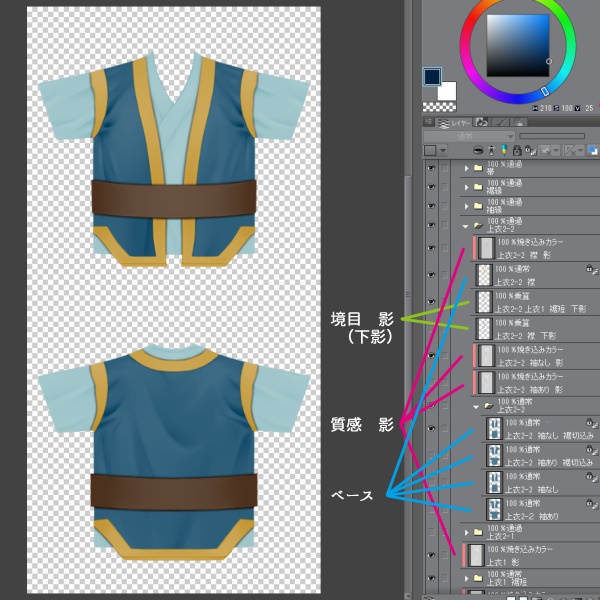The height and width of the screenshot is (600, 600).
Task: Toggle visibility of 上衣2-2 襟 影 layer
Action: [431, 248]
